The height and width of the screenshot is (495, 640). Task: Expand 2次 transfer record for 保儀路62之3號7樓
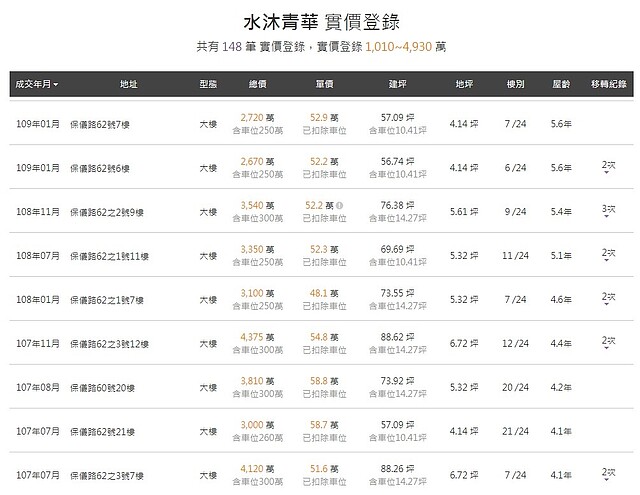[608, 474]
